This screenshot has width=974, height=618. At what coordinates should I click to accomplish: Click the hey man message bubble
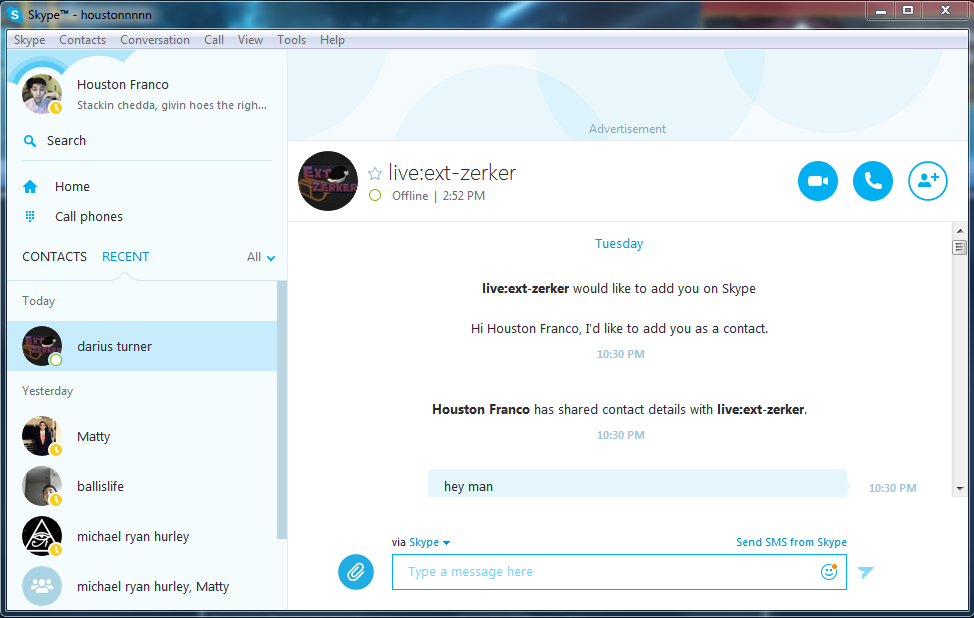tap(637, 484)
